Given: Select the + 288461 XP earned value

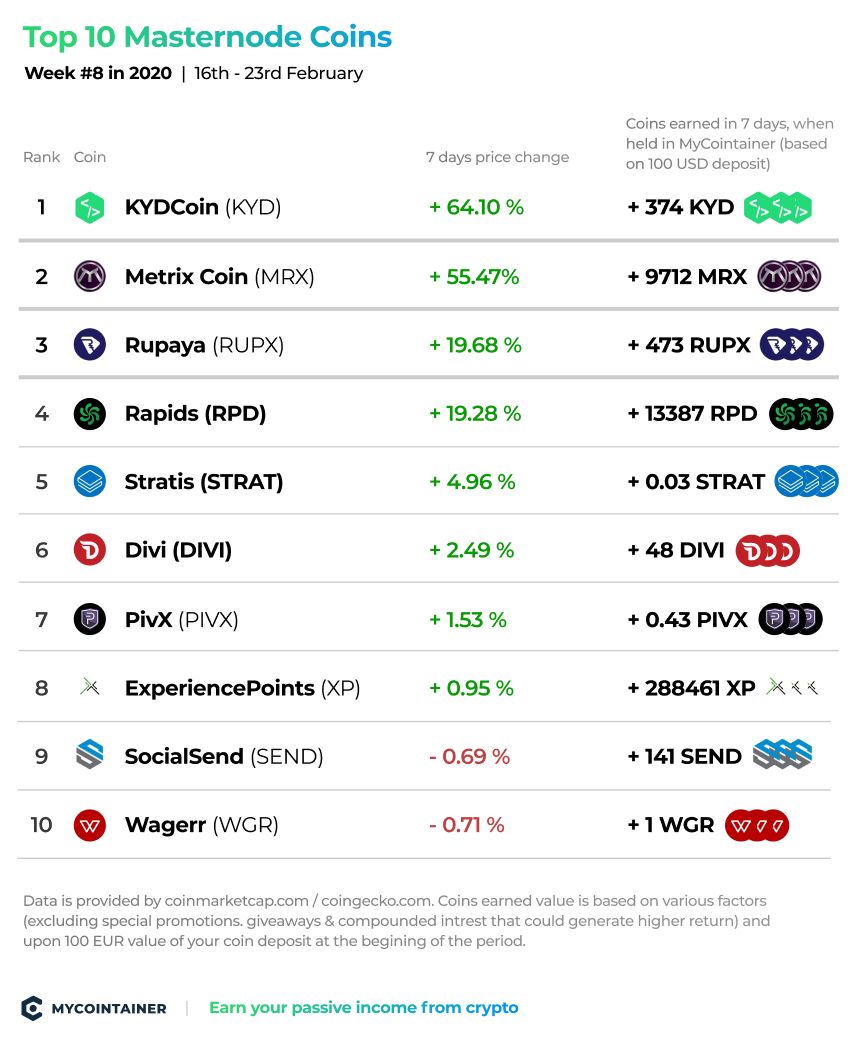Looking at the screenshot, I should pos(691,688).
